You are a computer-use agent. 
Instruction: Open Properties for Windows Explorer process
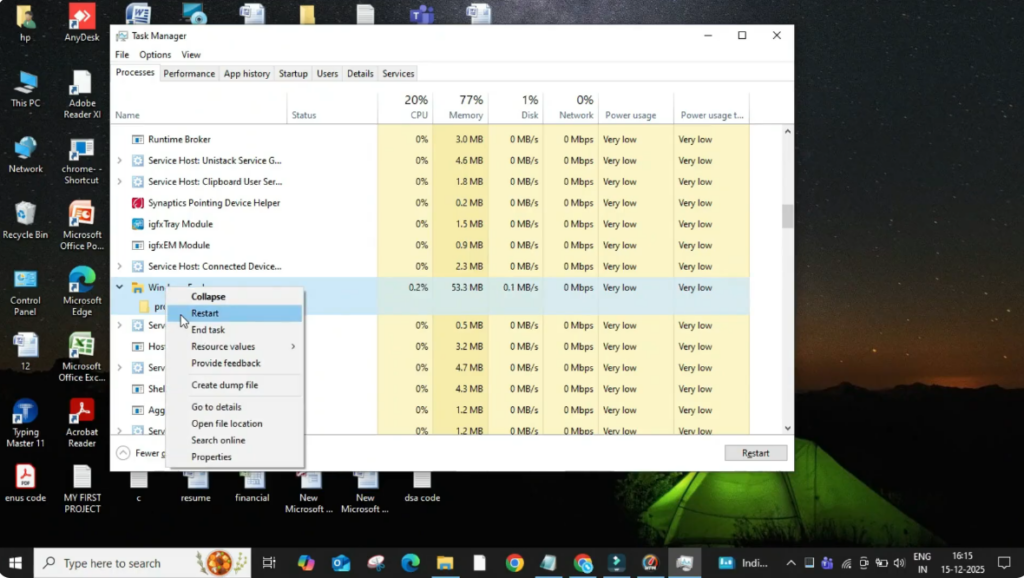point(212,456)
